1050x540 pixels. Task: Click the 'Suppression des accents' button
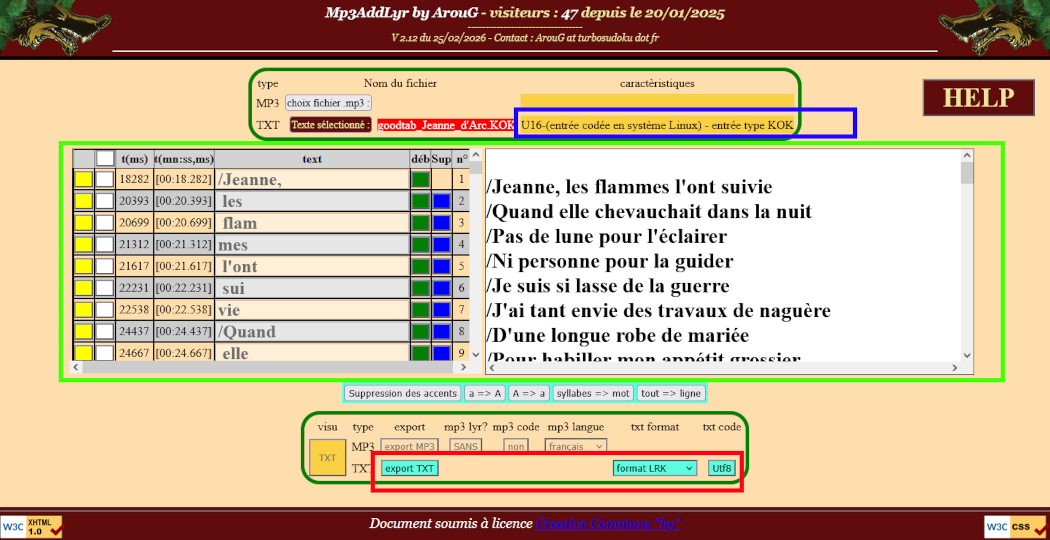(x=402, y=394)
